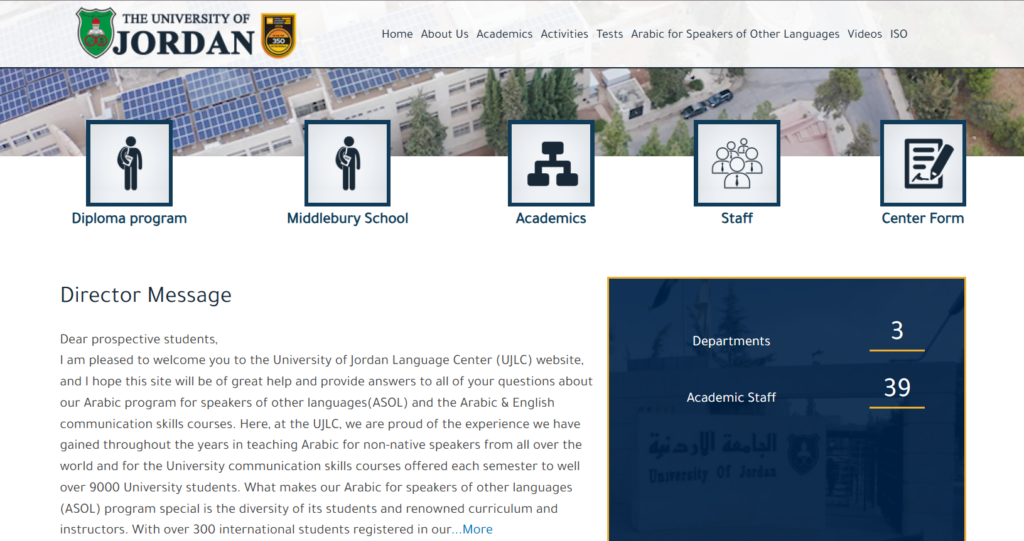Open the Academics hierarchy icon tile
The width and height of the screenshot is (1024, 541).
point(551,163)
